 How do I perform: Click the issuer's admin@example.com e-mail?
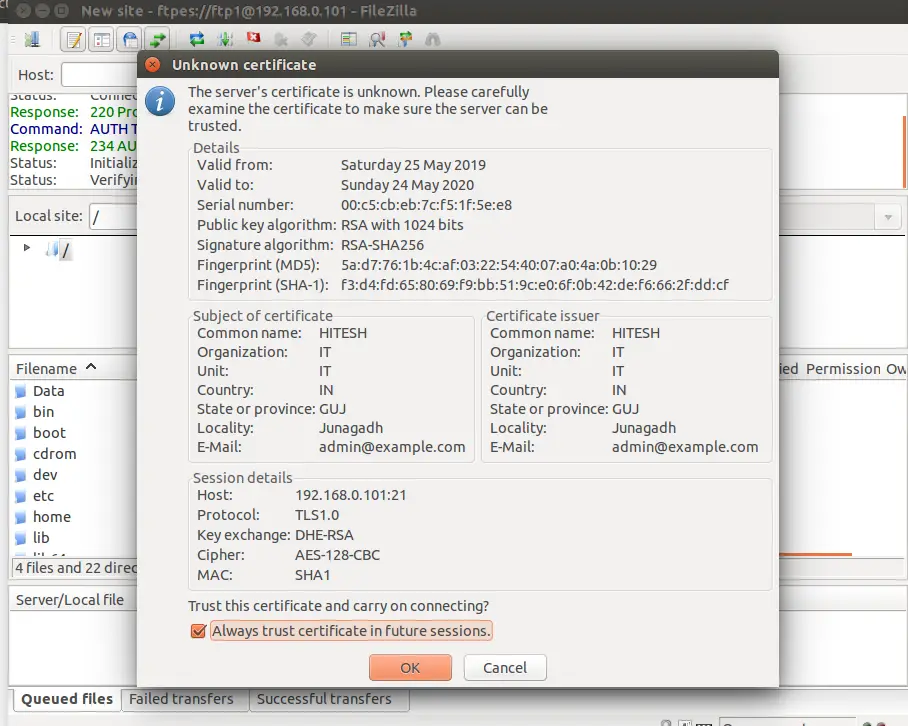[685, 447]
